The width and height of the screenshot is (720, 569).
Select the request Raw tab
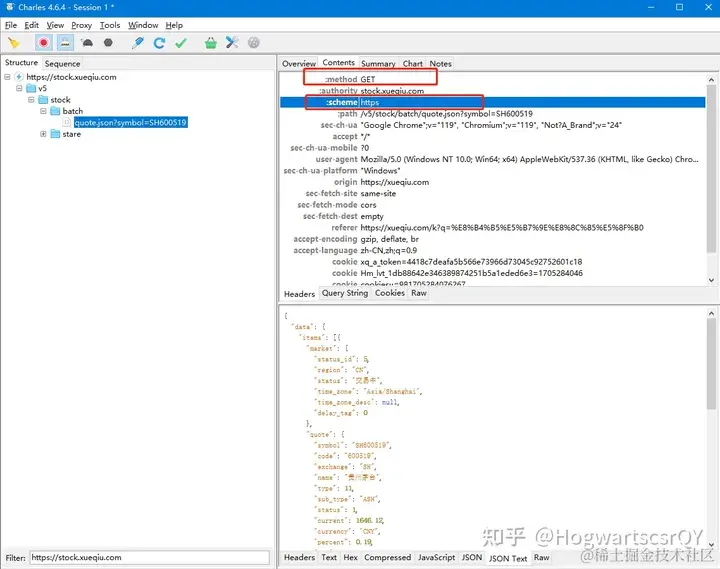[419, 293]
